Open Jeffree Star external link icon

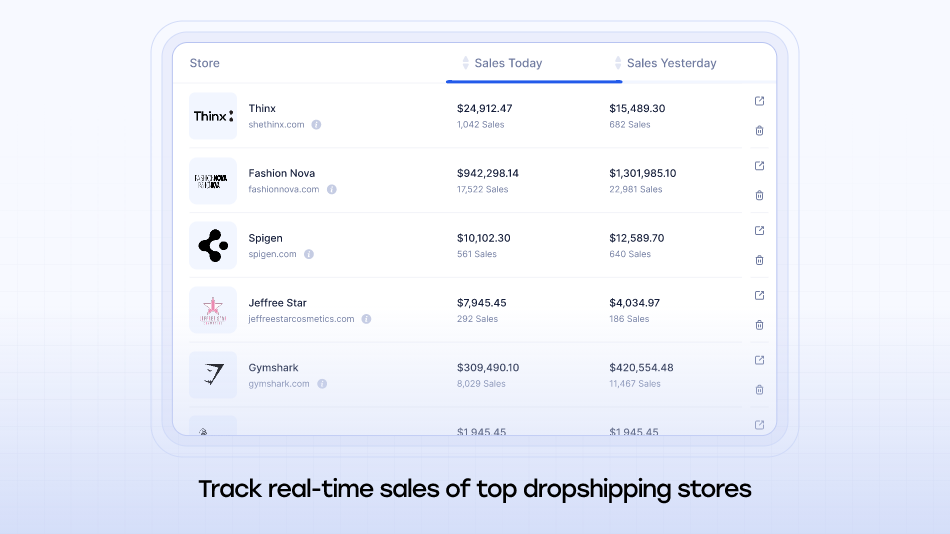(x=759, y=295)
